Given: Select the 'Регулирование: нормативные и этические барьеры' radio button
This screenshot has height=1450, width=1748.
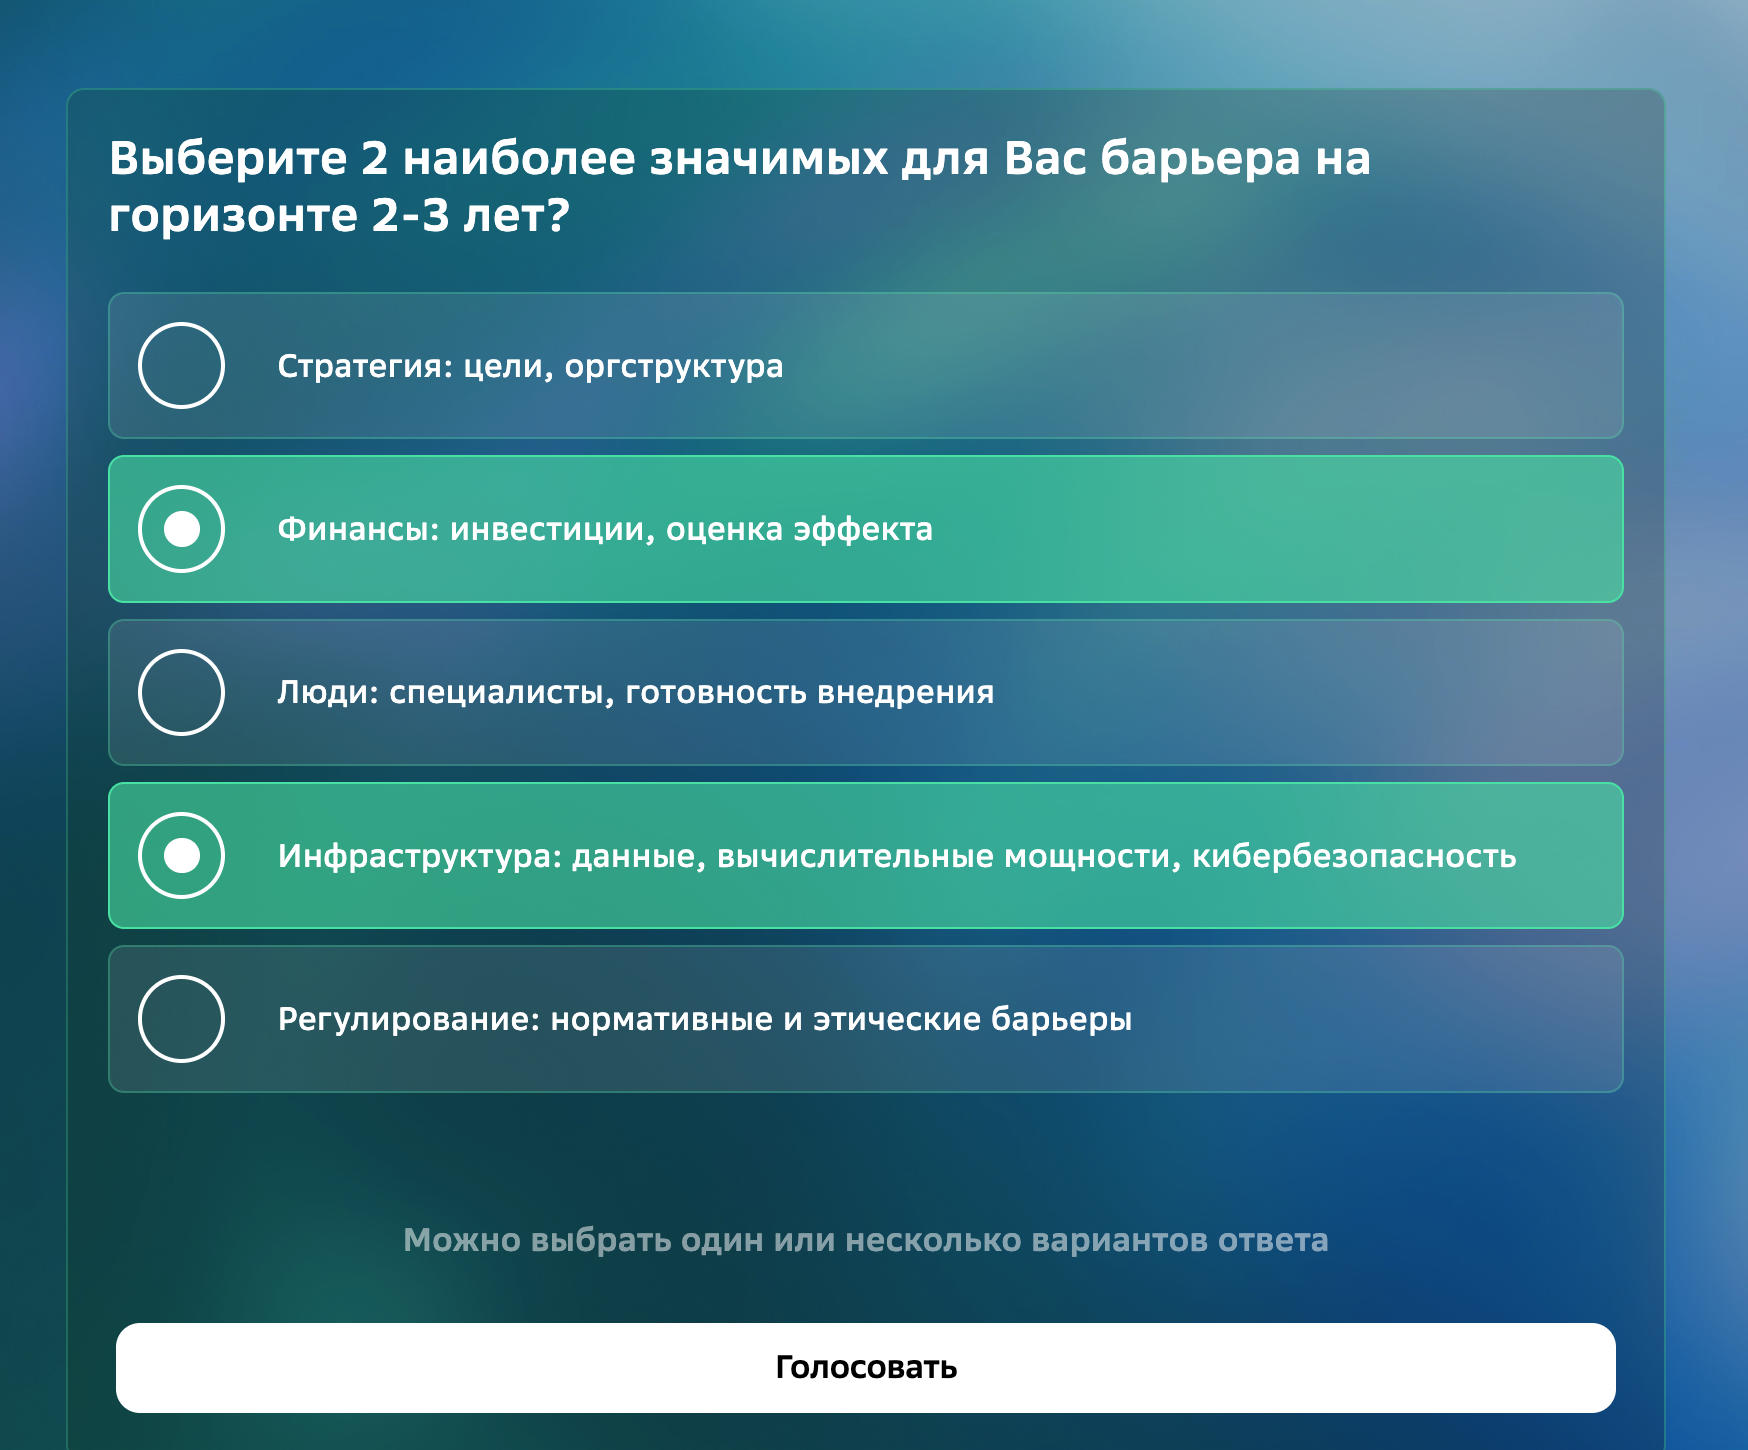Looking at the screenshot, I should click(181, 1018).
